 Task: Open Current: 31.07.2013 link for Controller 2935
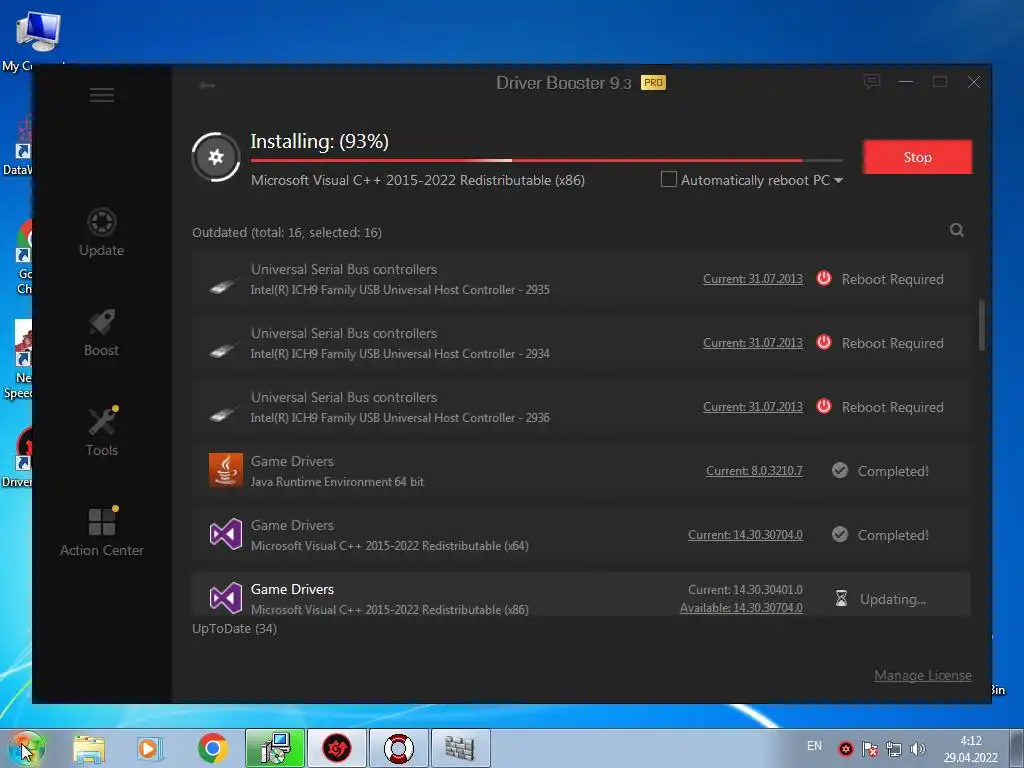click(753, 279)
